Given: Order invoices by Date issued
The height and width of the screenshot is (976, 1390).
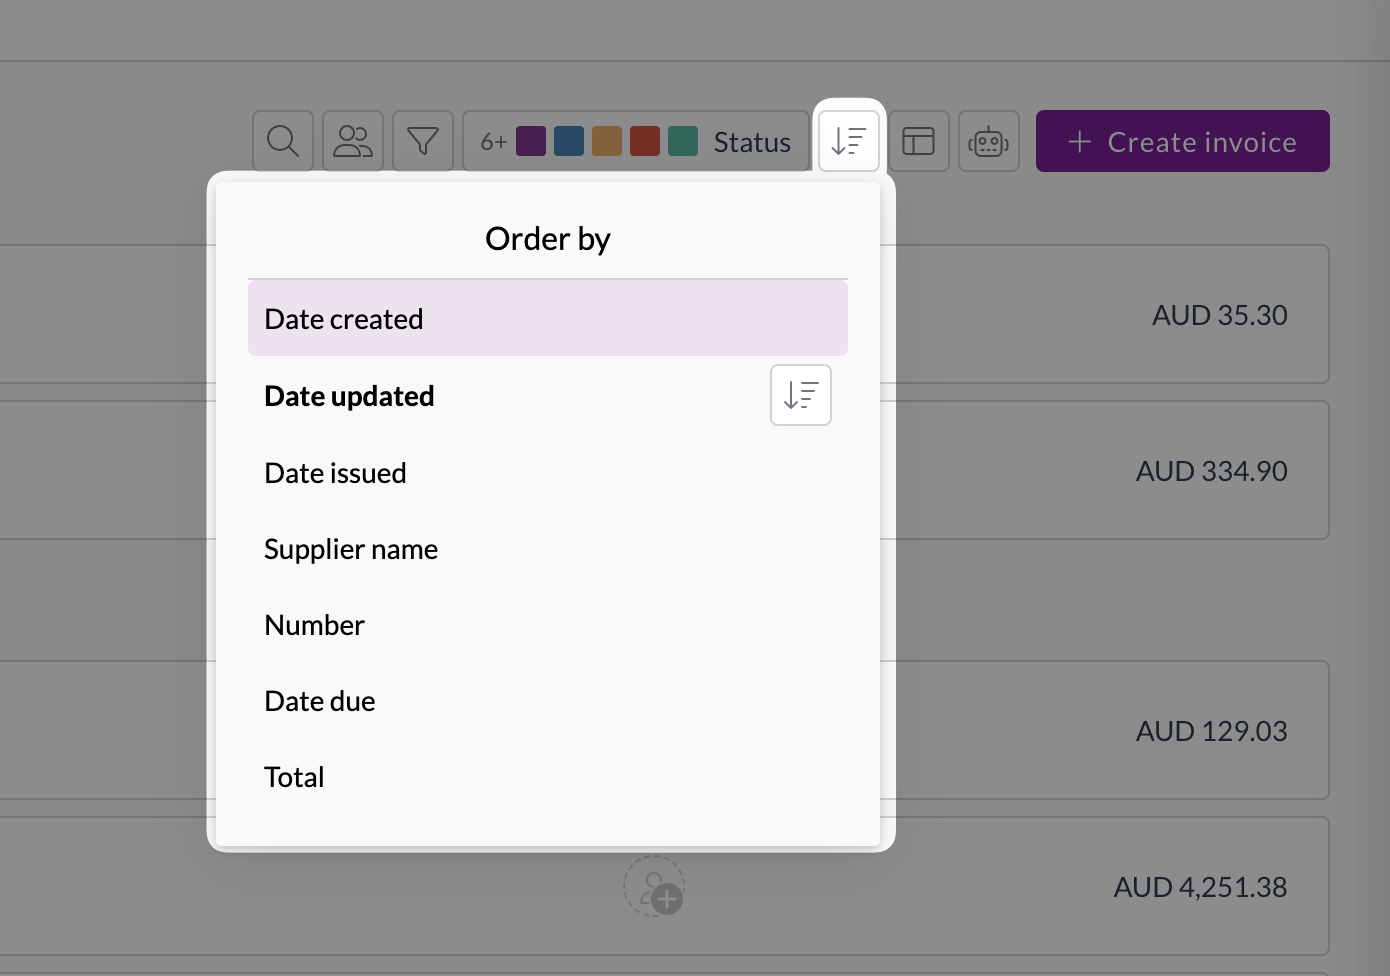Looking at the screenshot, I should coord(548,473).
